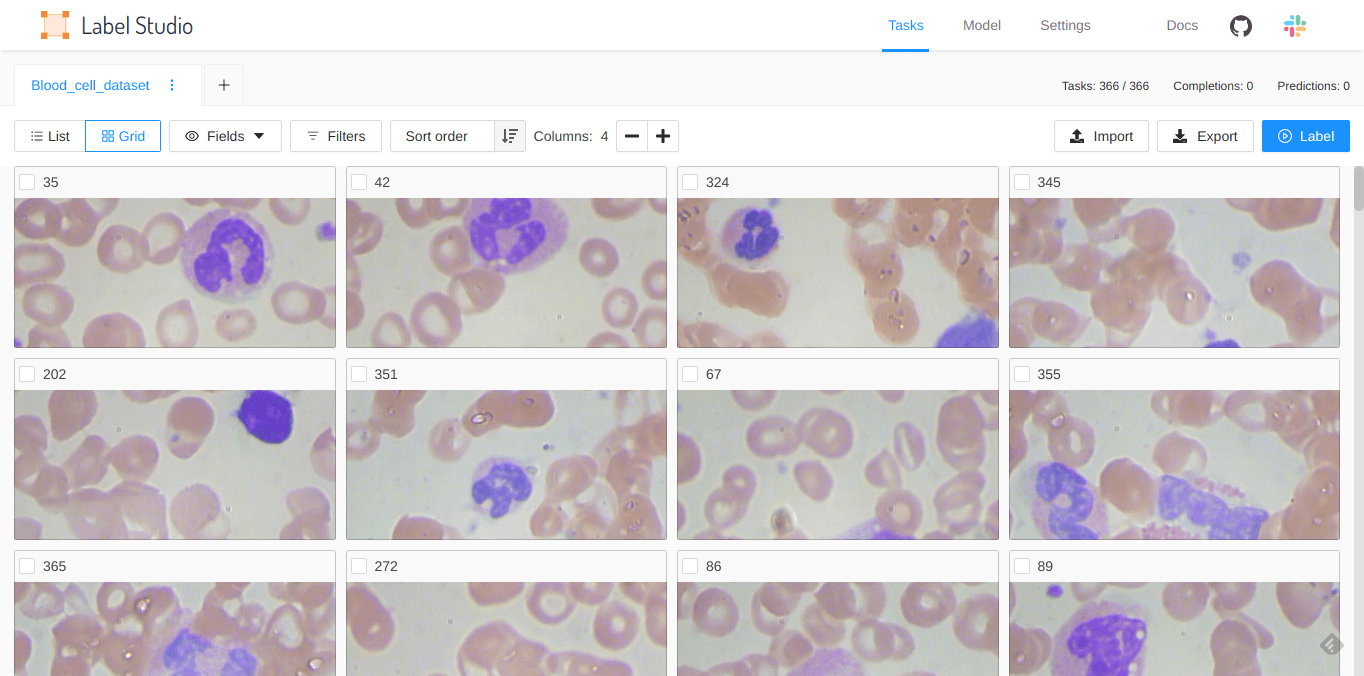The width and height of the screenshot is (1364, 676).
Task: Open the blood cell image for task 202
Action: 175,465
